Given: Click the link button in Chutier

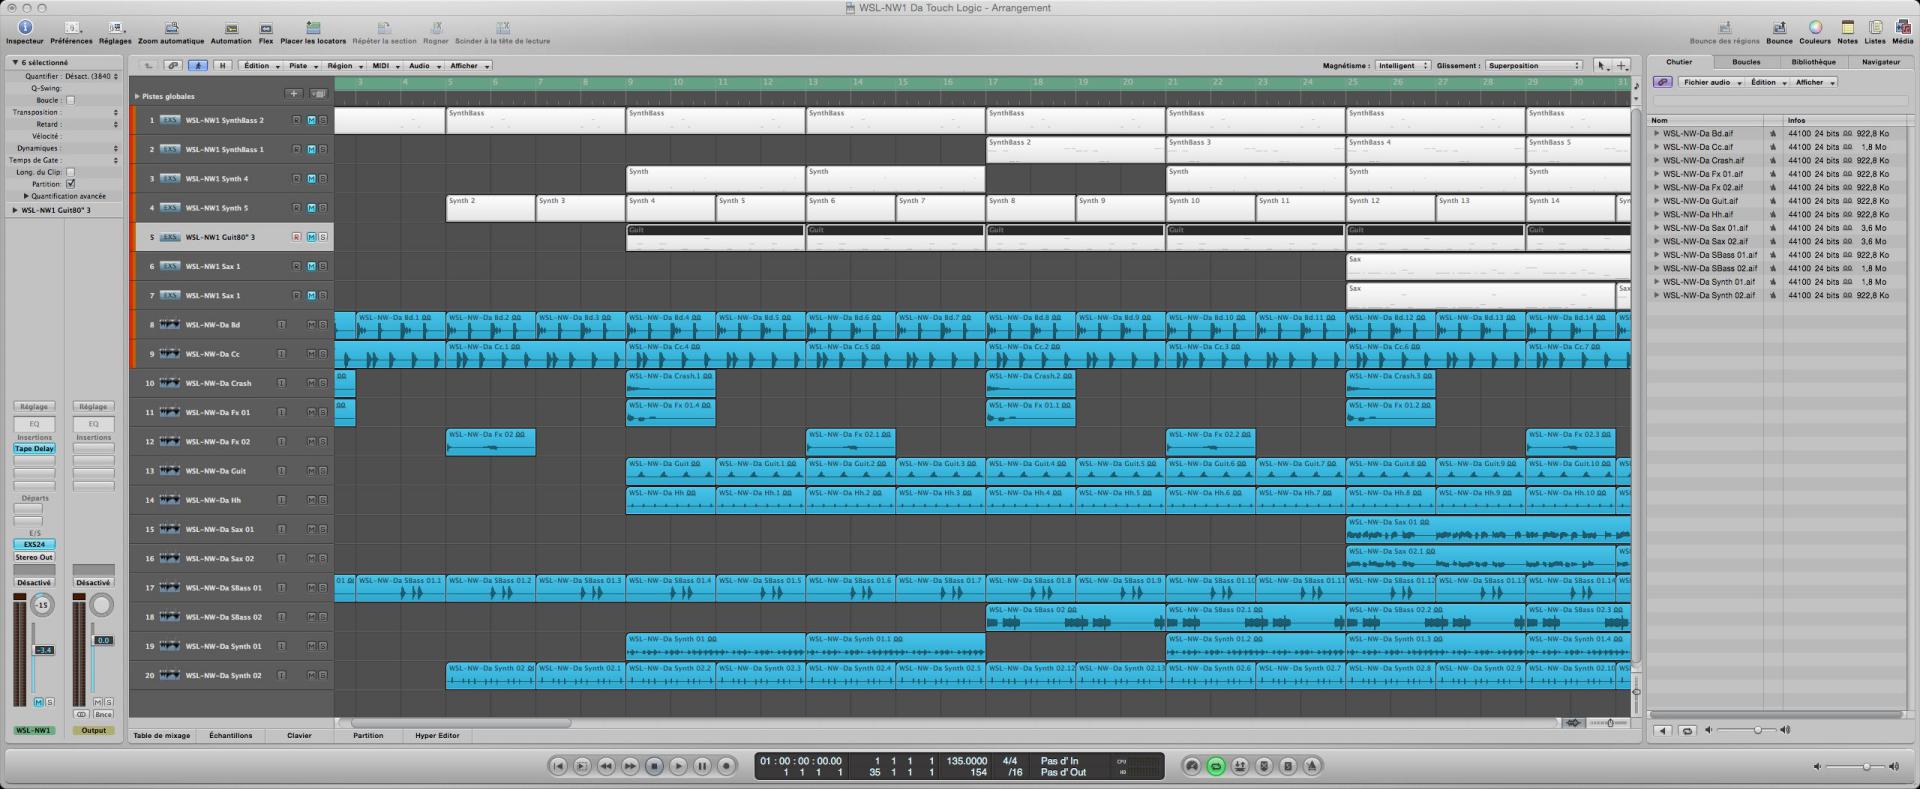Looking at the screenshot, I should tap(1662, 82).
